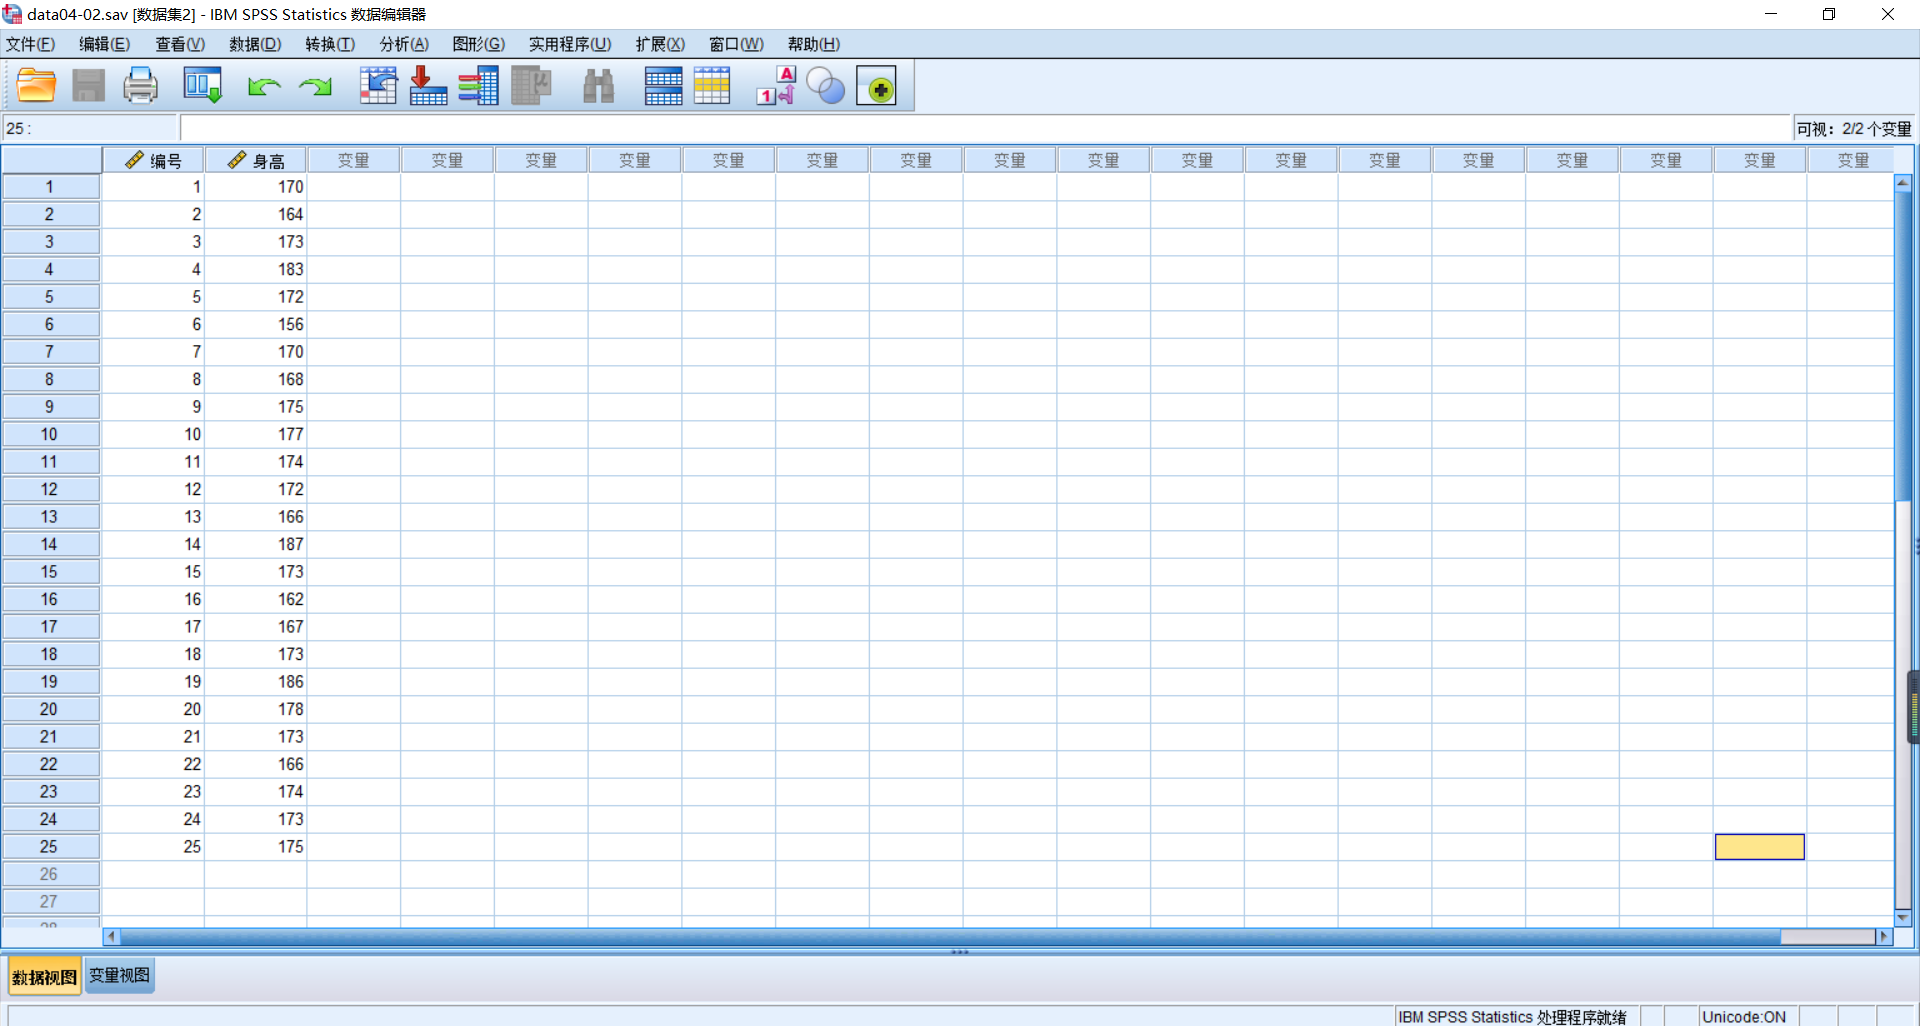Click 编号 value 22 cell

pyautogui.click(x=154, y=765)
